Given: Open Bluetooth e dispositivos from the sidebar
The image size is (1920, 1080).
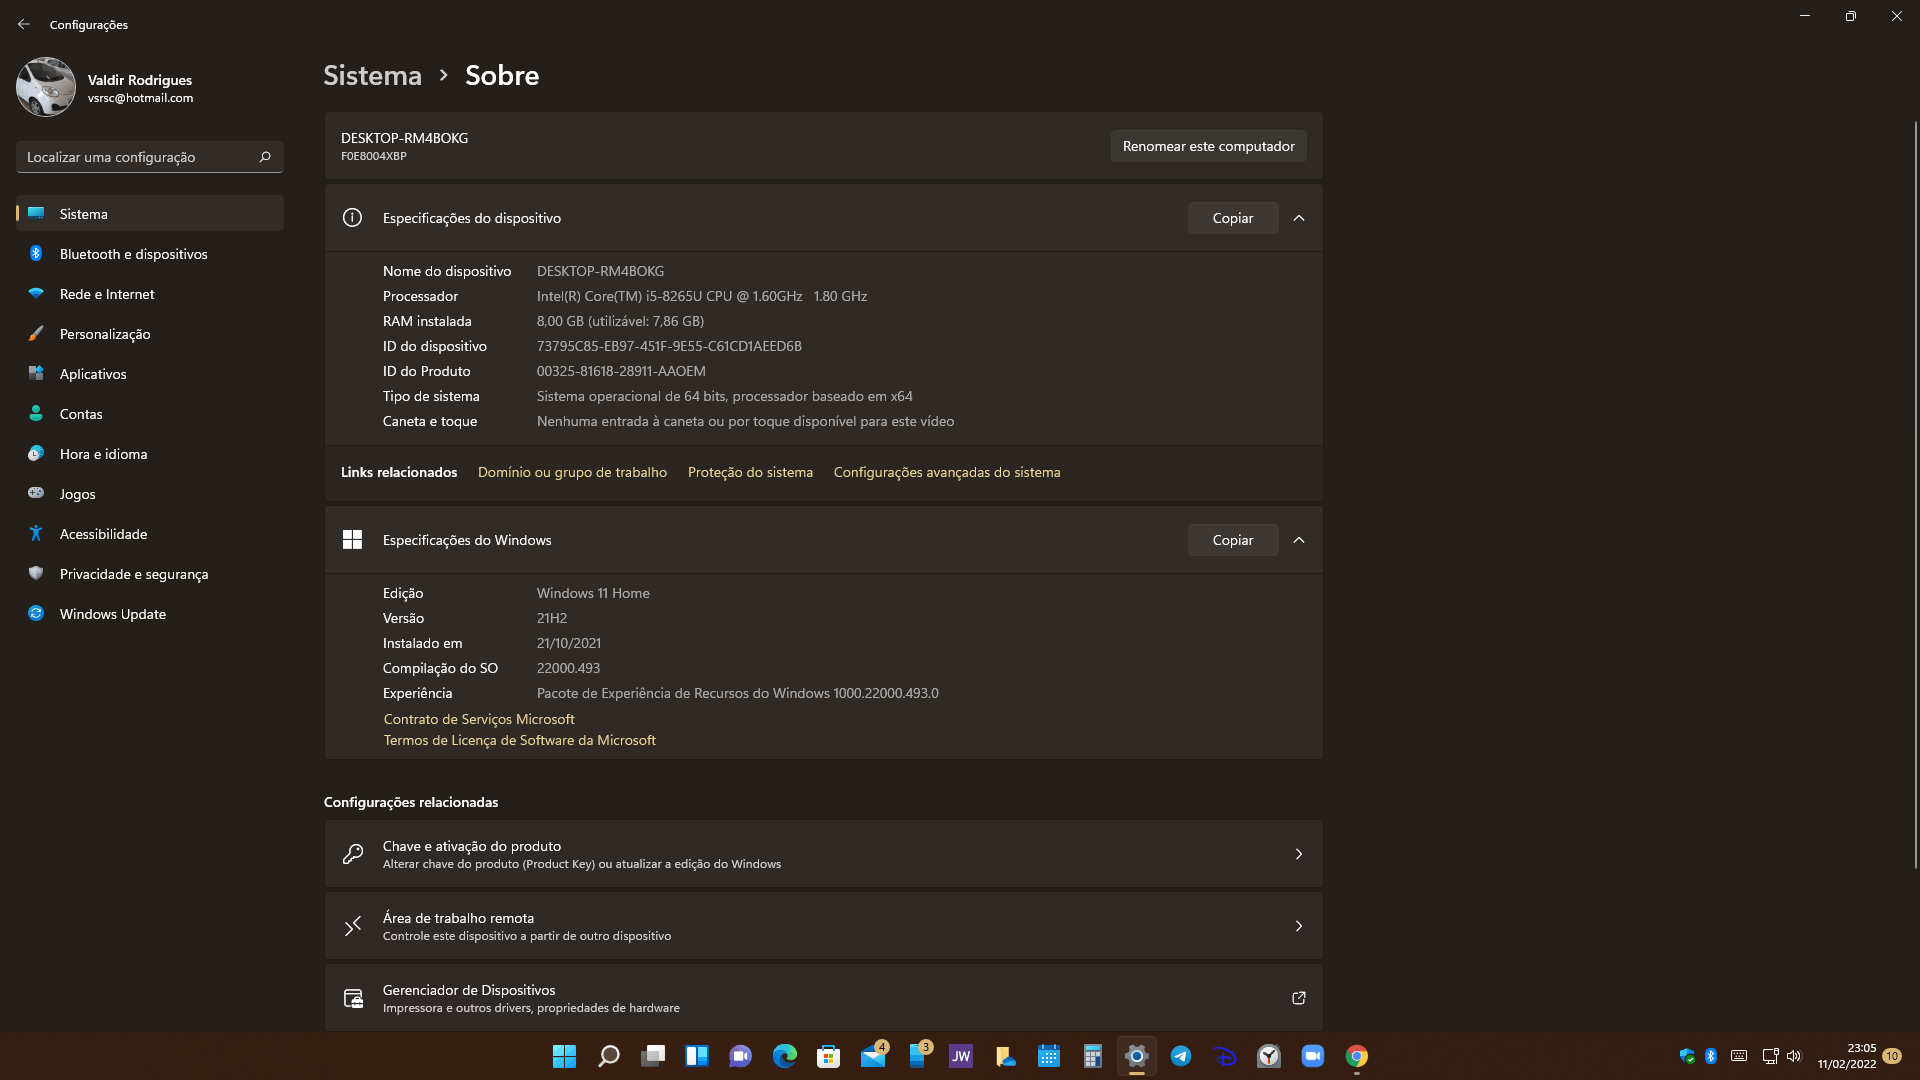Looking at the screenshot, I should coord(133,254).
